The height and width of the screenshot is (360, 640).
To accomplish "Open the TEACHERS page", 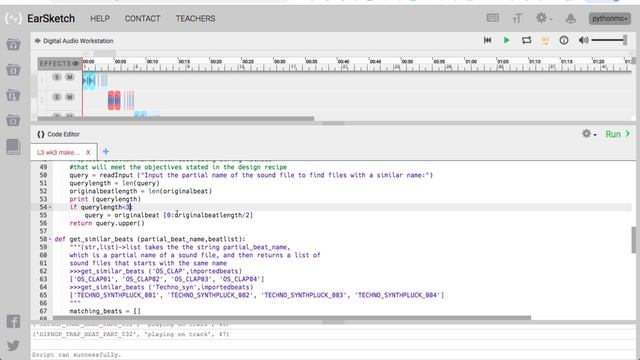I will coord(196,19).
